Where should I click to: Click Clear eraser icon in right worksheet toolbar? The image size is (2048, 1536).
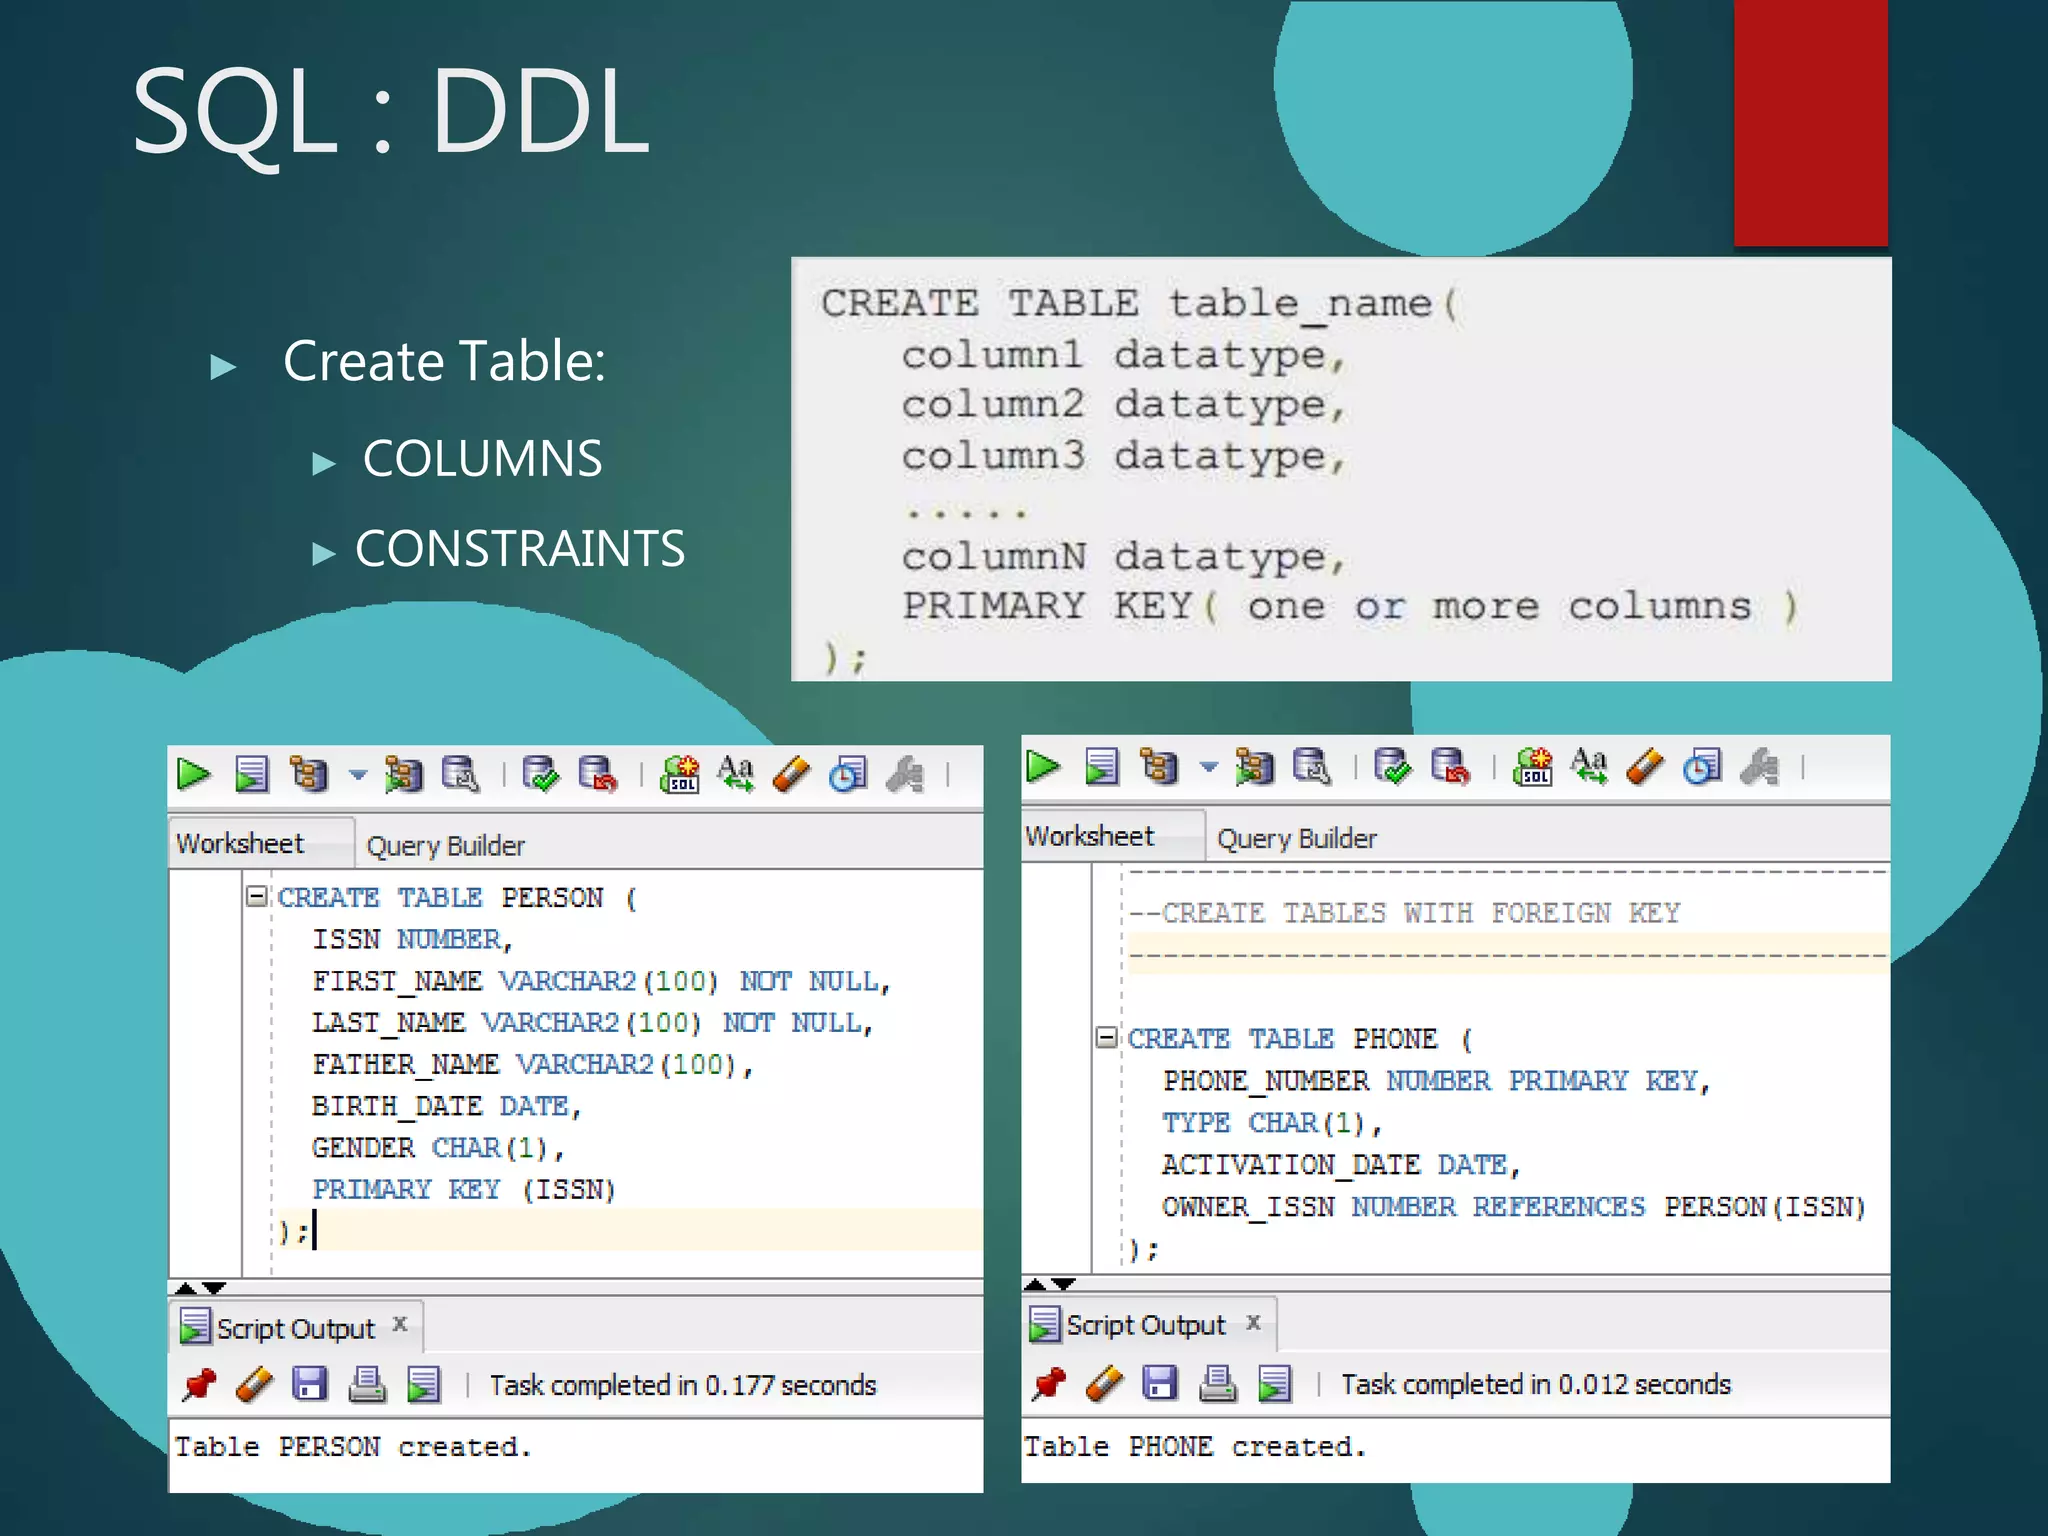[x=1645, y=767]
